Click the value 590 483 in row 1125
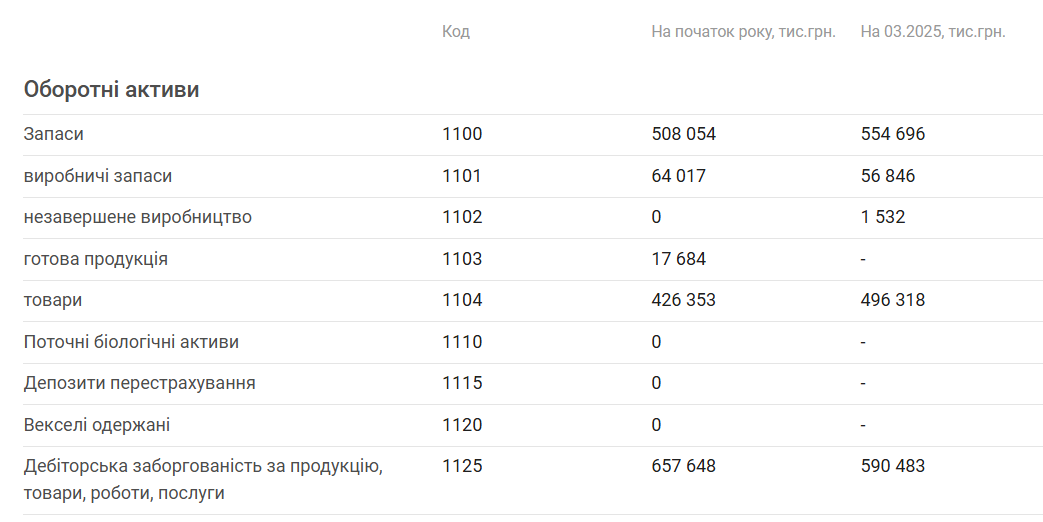This screenshot has width=1043, height=522. pos(893,466)
